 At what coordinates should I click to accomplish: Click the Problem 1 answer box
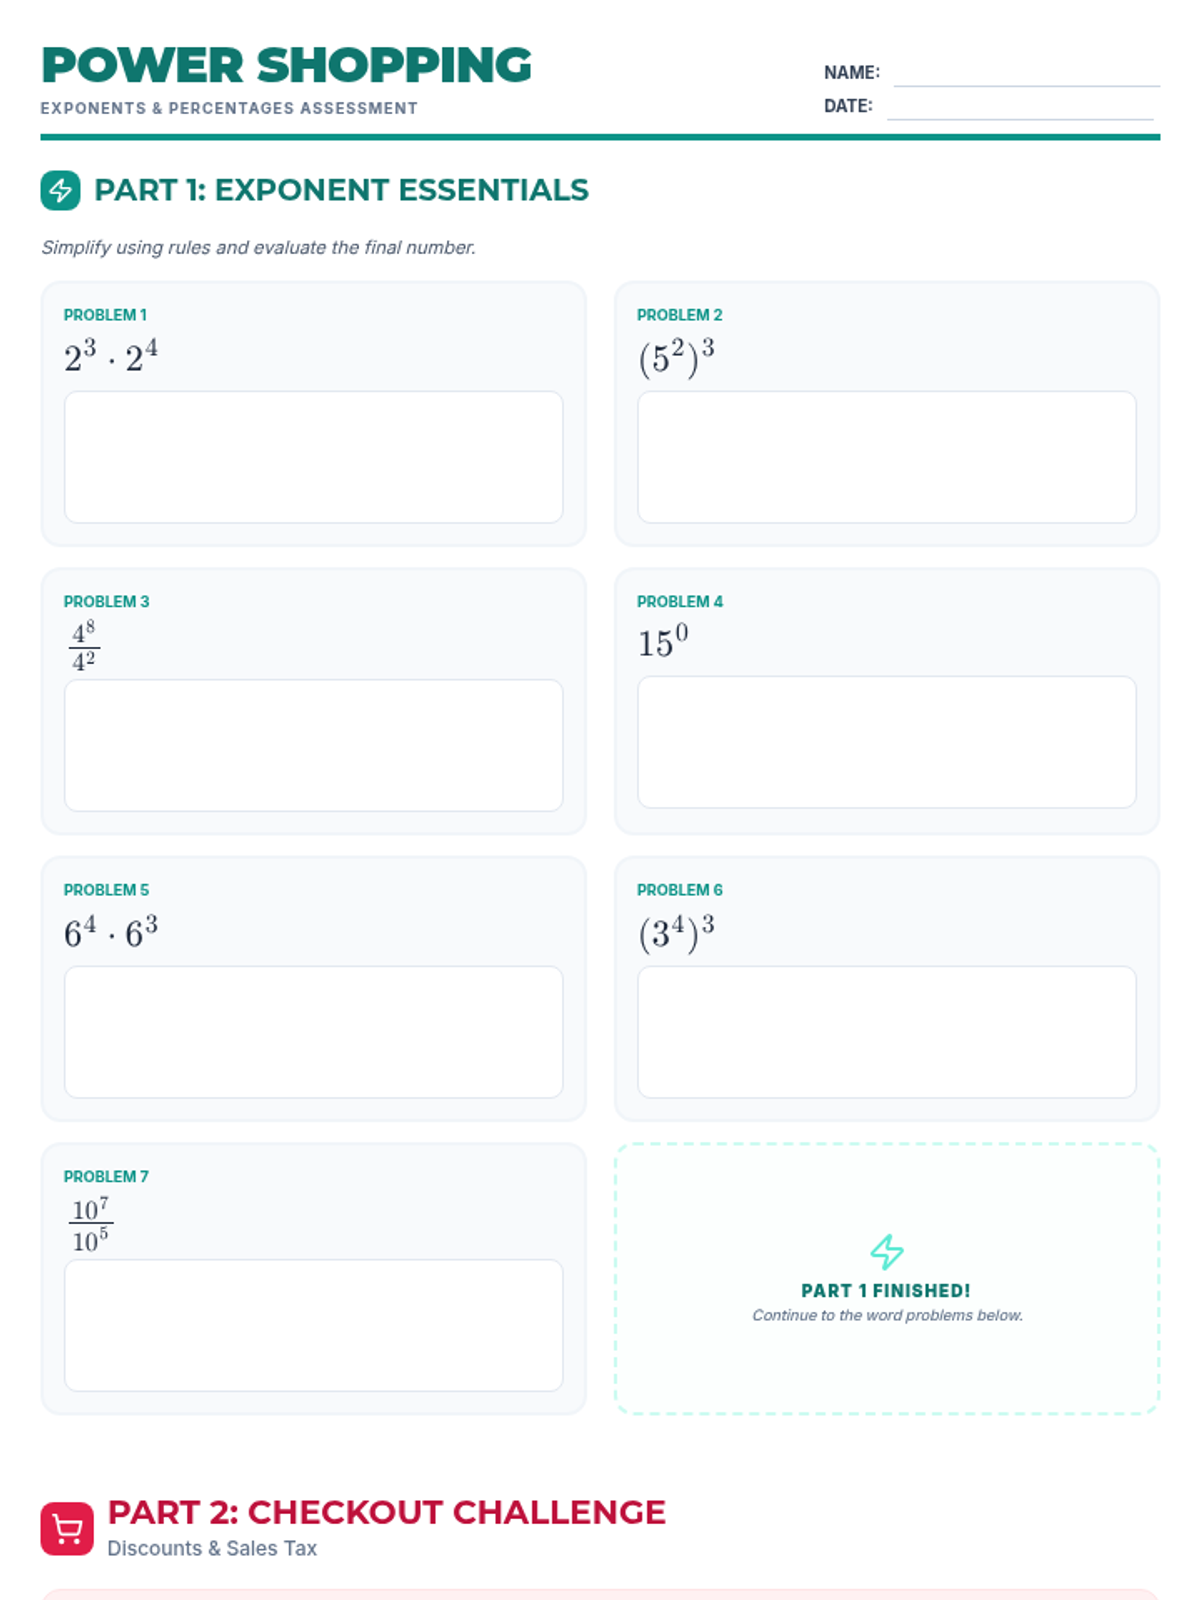(314, 457)
